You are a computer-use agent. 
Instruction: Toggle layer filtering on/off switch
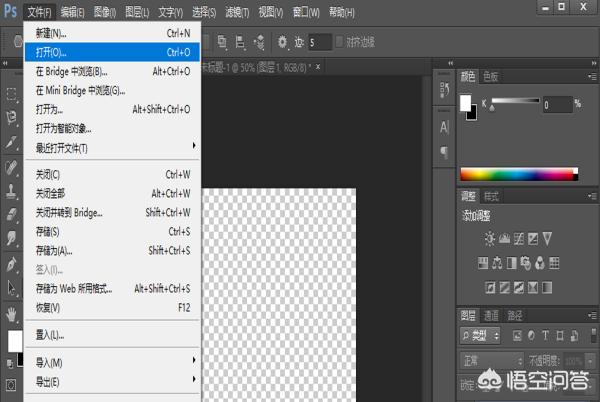pyautogui.click(x=593, y=335)
